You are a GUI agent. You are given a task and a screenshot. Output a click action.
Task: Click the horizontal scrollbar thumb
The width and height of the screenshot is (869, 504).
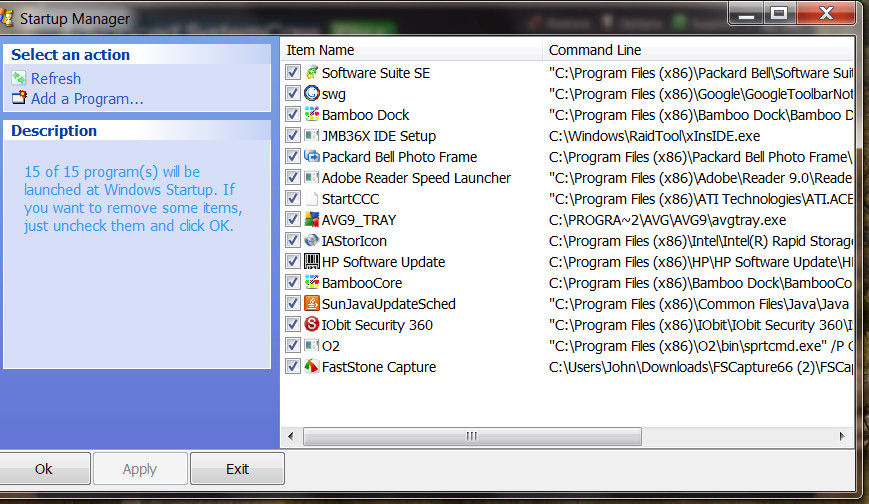pyautogui.click(x=472, y=436)
